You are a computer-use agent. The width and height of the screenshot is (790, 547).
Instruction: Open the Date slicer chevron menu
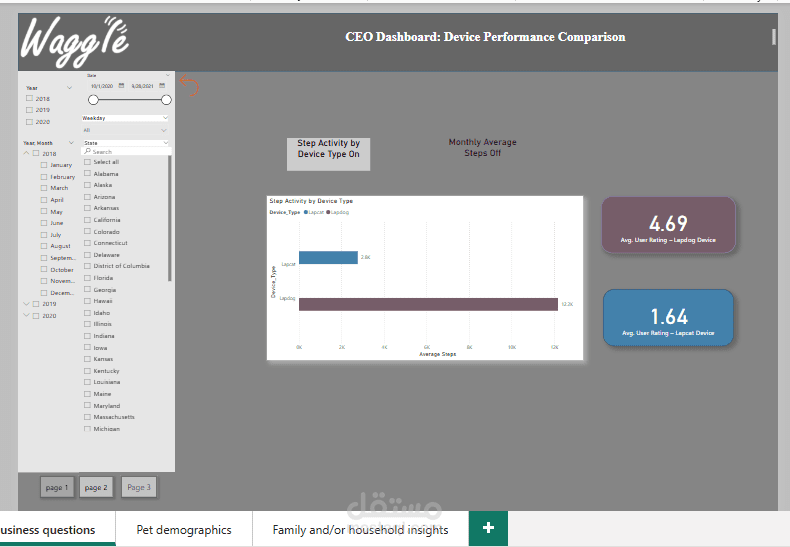click(x=168, y=76)
